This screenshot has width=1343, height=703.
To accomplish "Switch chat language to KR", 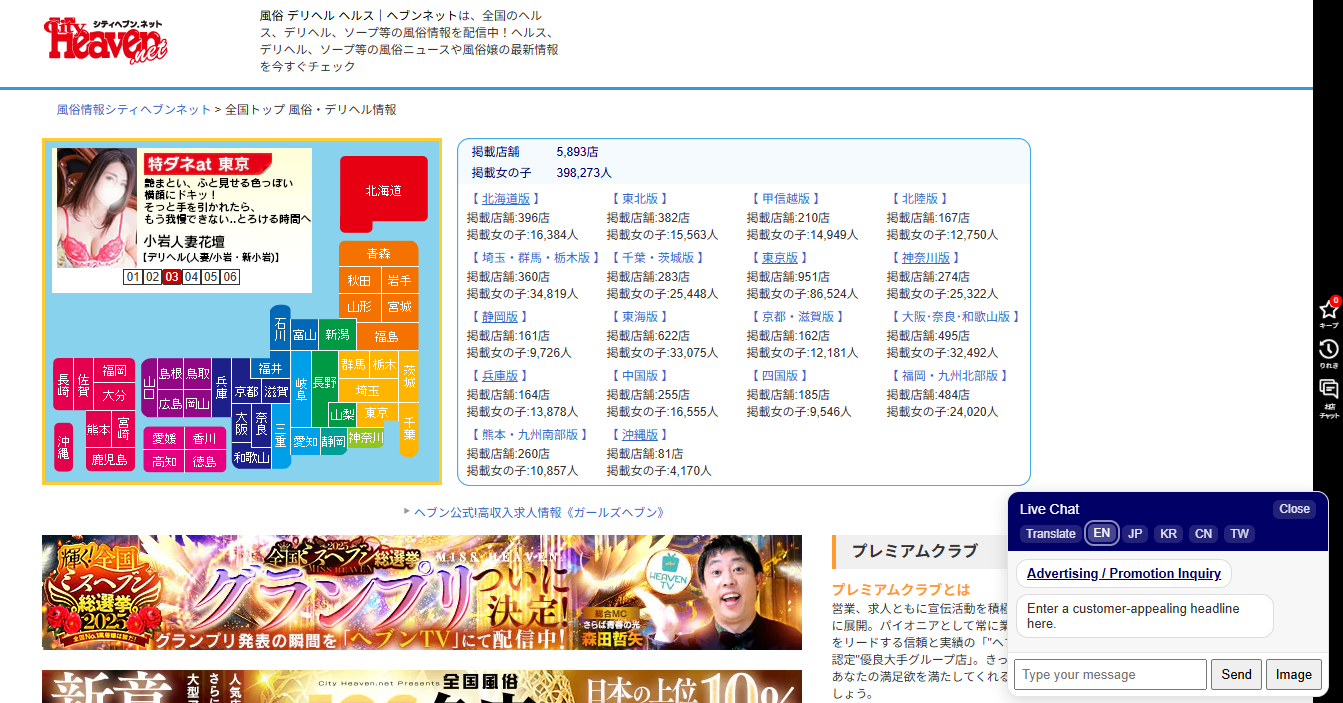I will [1168, 534].
